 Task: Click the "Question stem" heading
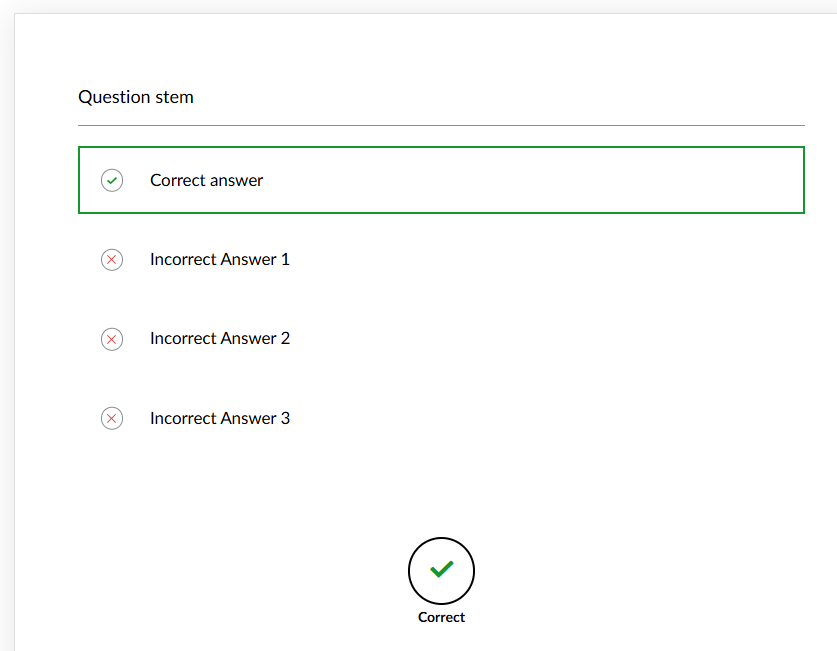click(136, 97)
